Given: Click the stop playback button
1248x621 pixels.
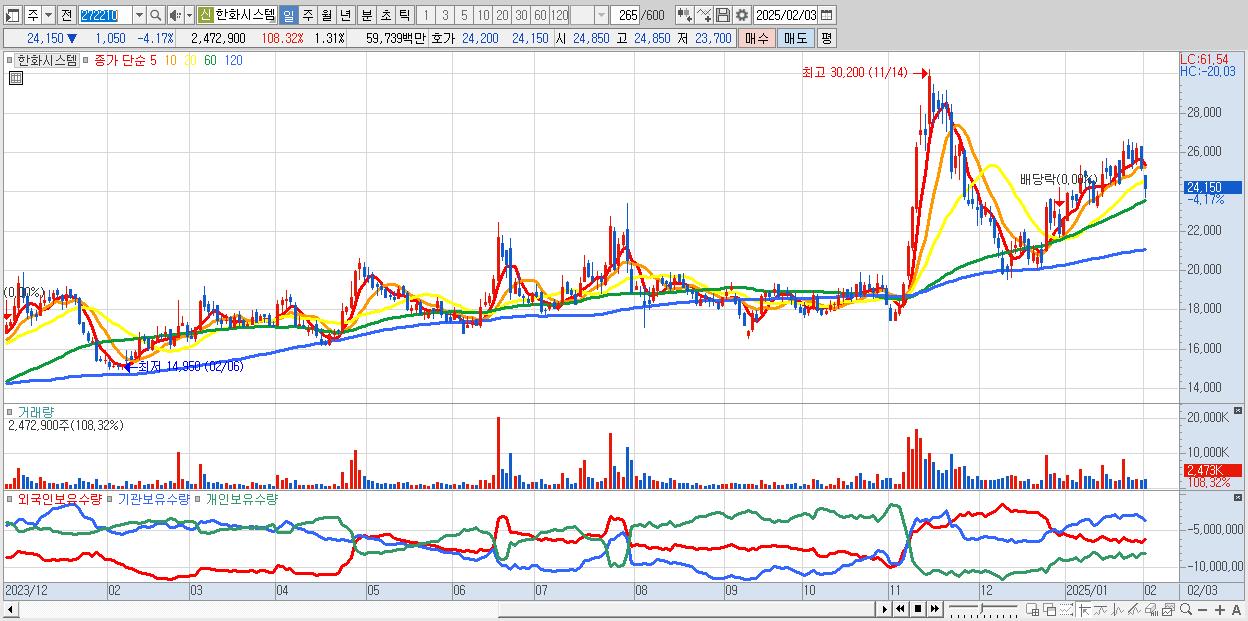Looking at the screenshot, I should coord(918,609).
